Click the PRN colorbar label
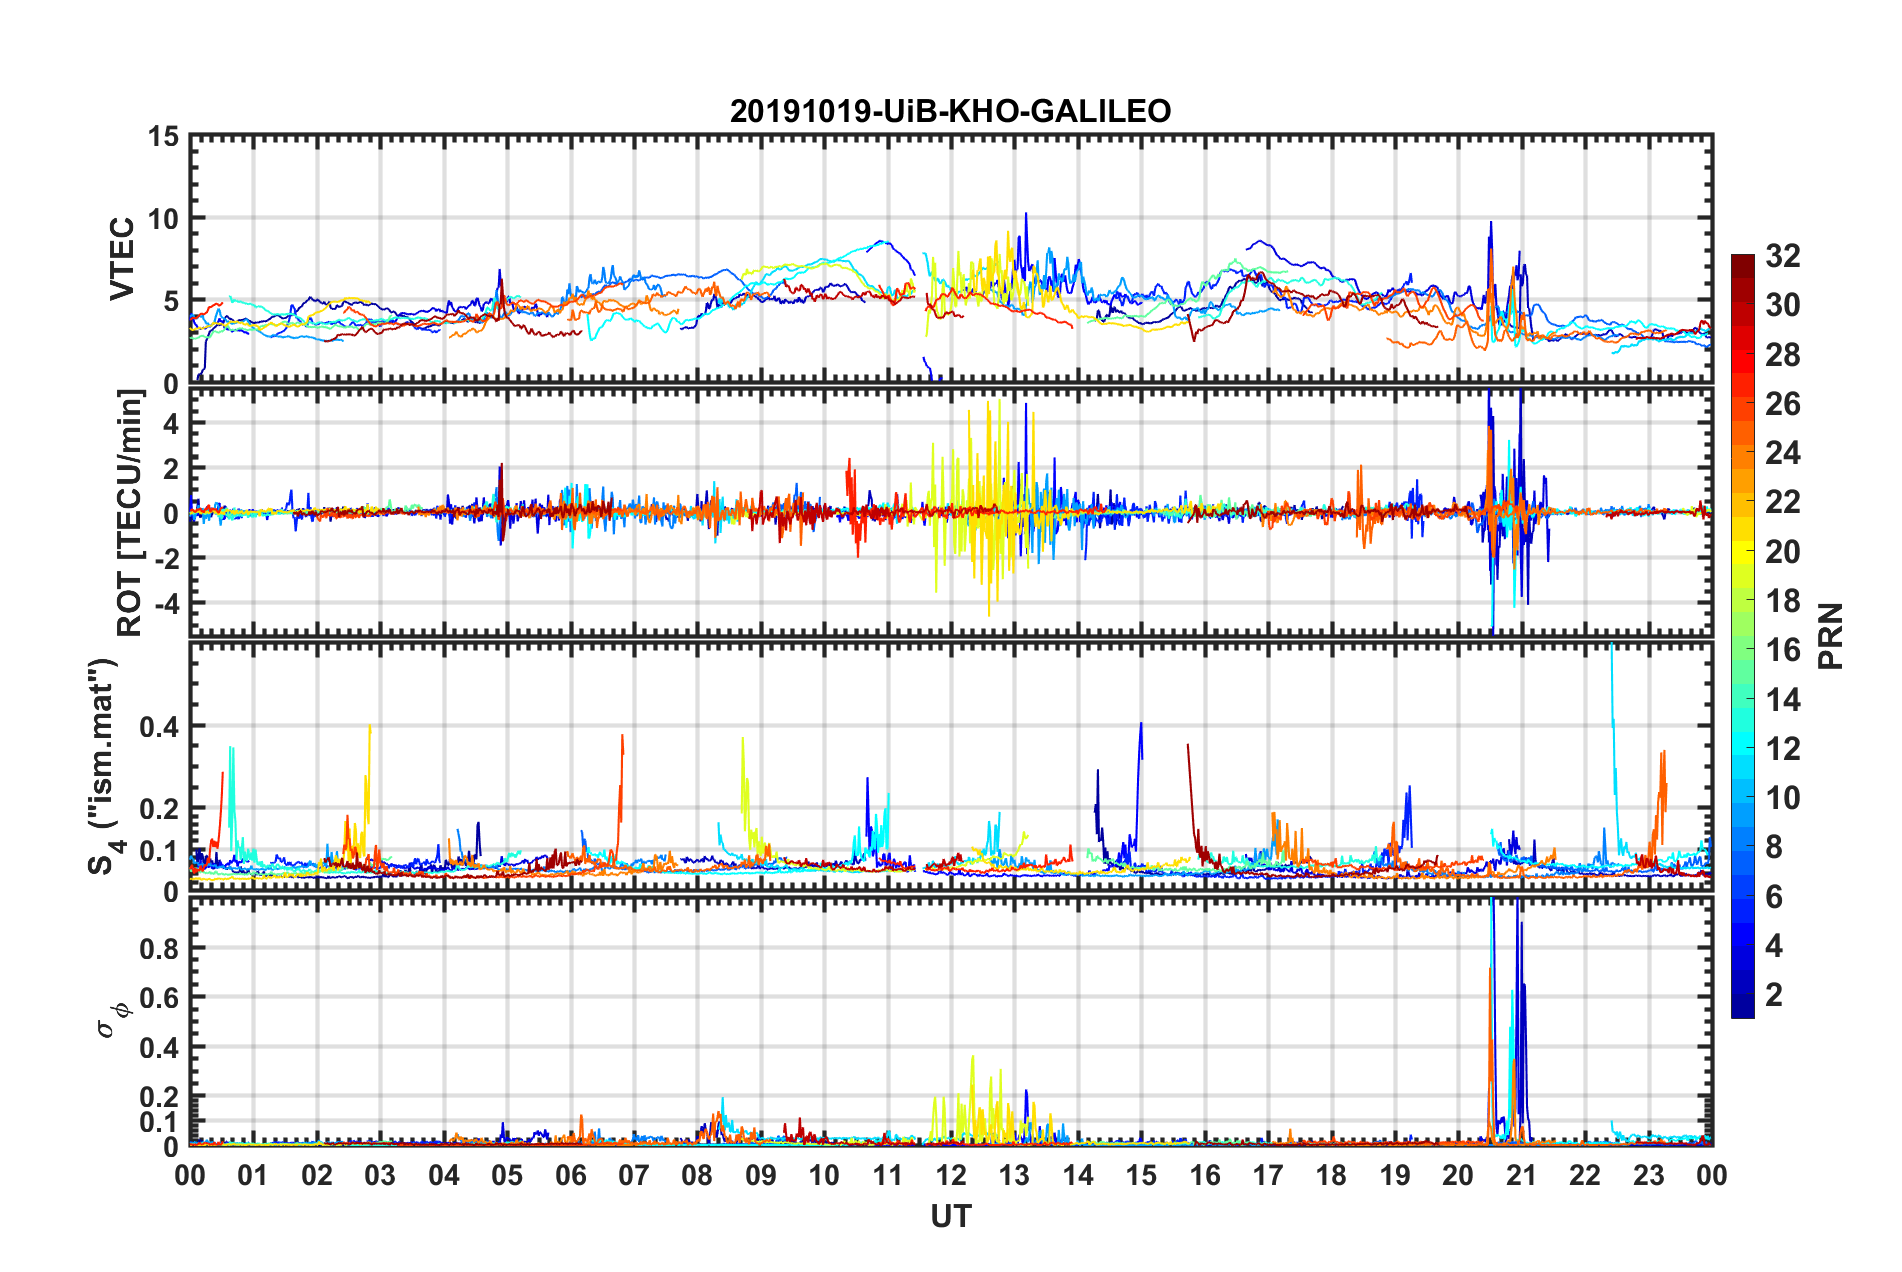 (x=1831, y=636)
